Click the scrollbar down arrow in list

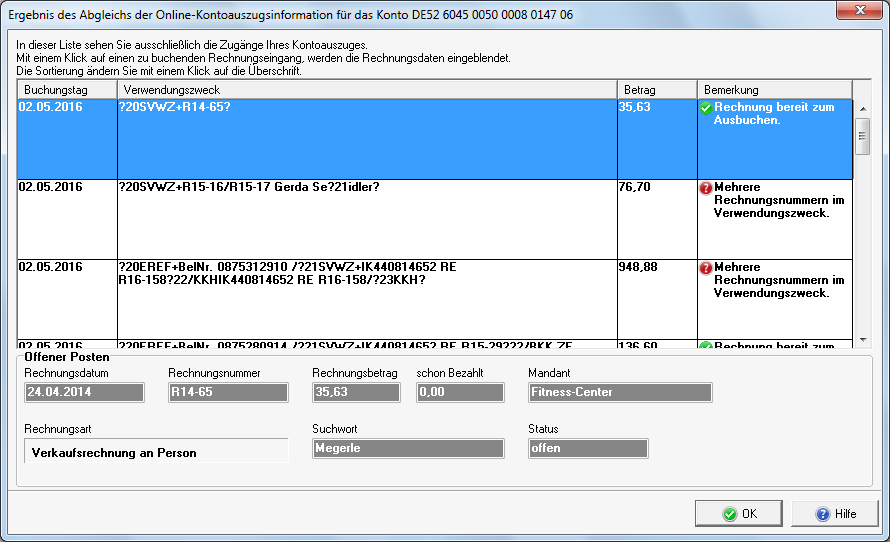[x=861, y=339]
